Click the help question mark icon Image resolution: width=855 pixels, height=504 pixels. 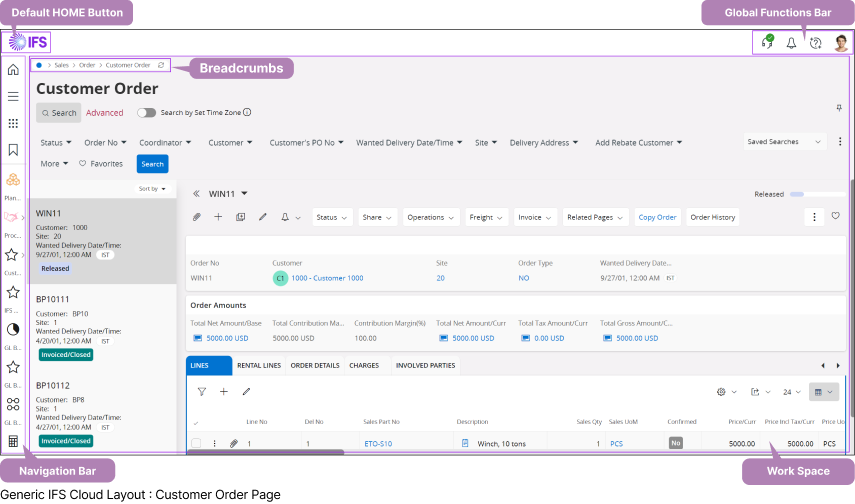[x=815, y=43]
